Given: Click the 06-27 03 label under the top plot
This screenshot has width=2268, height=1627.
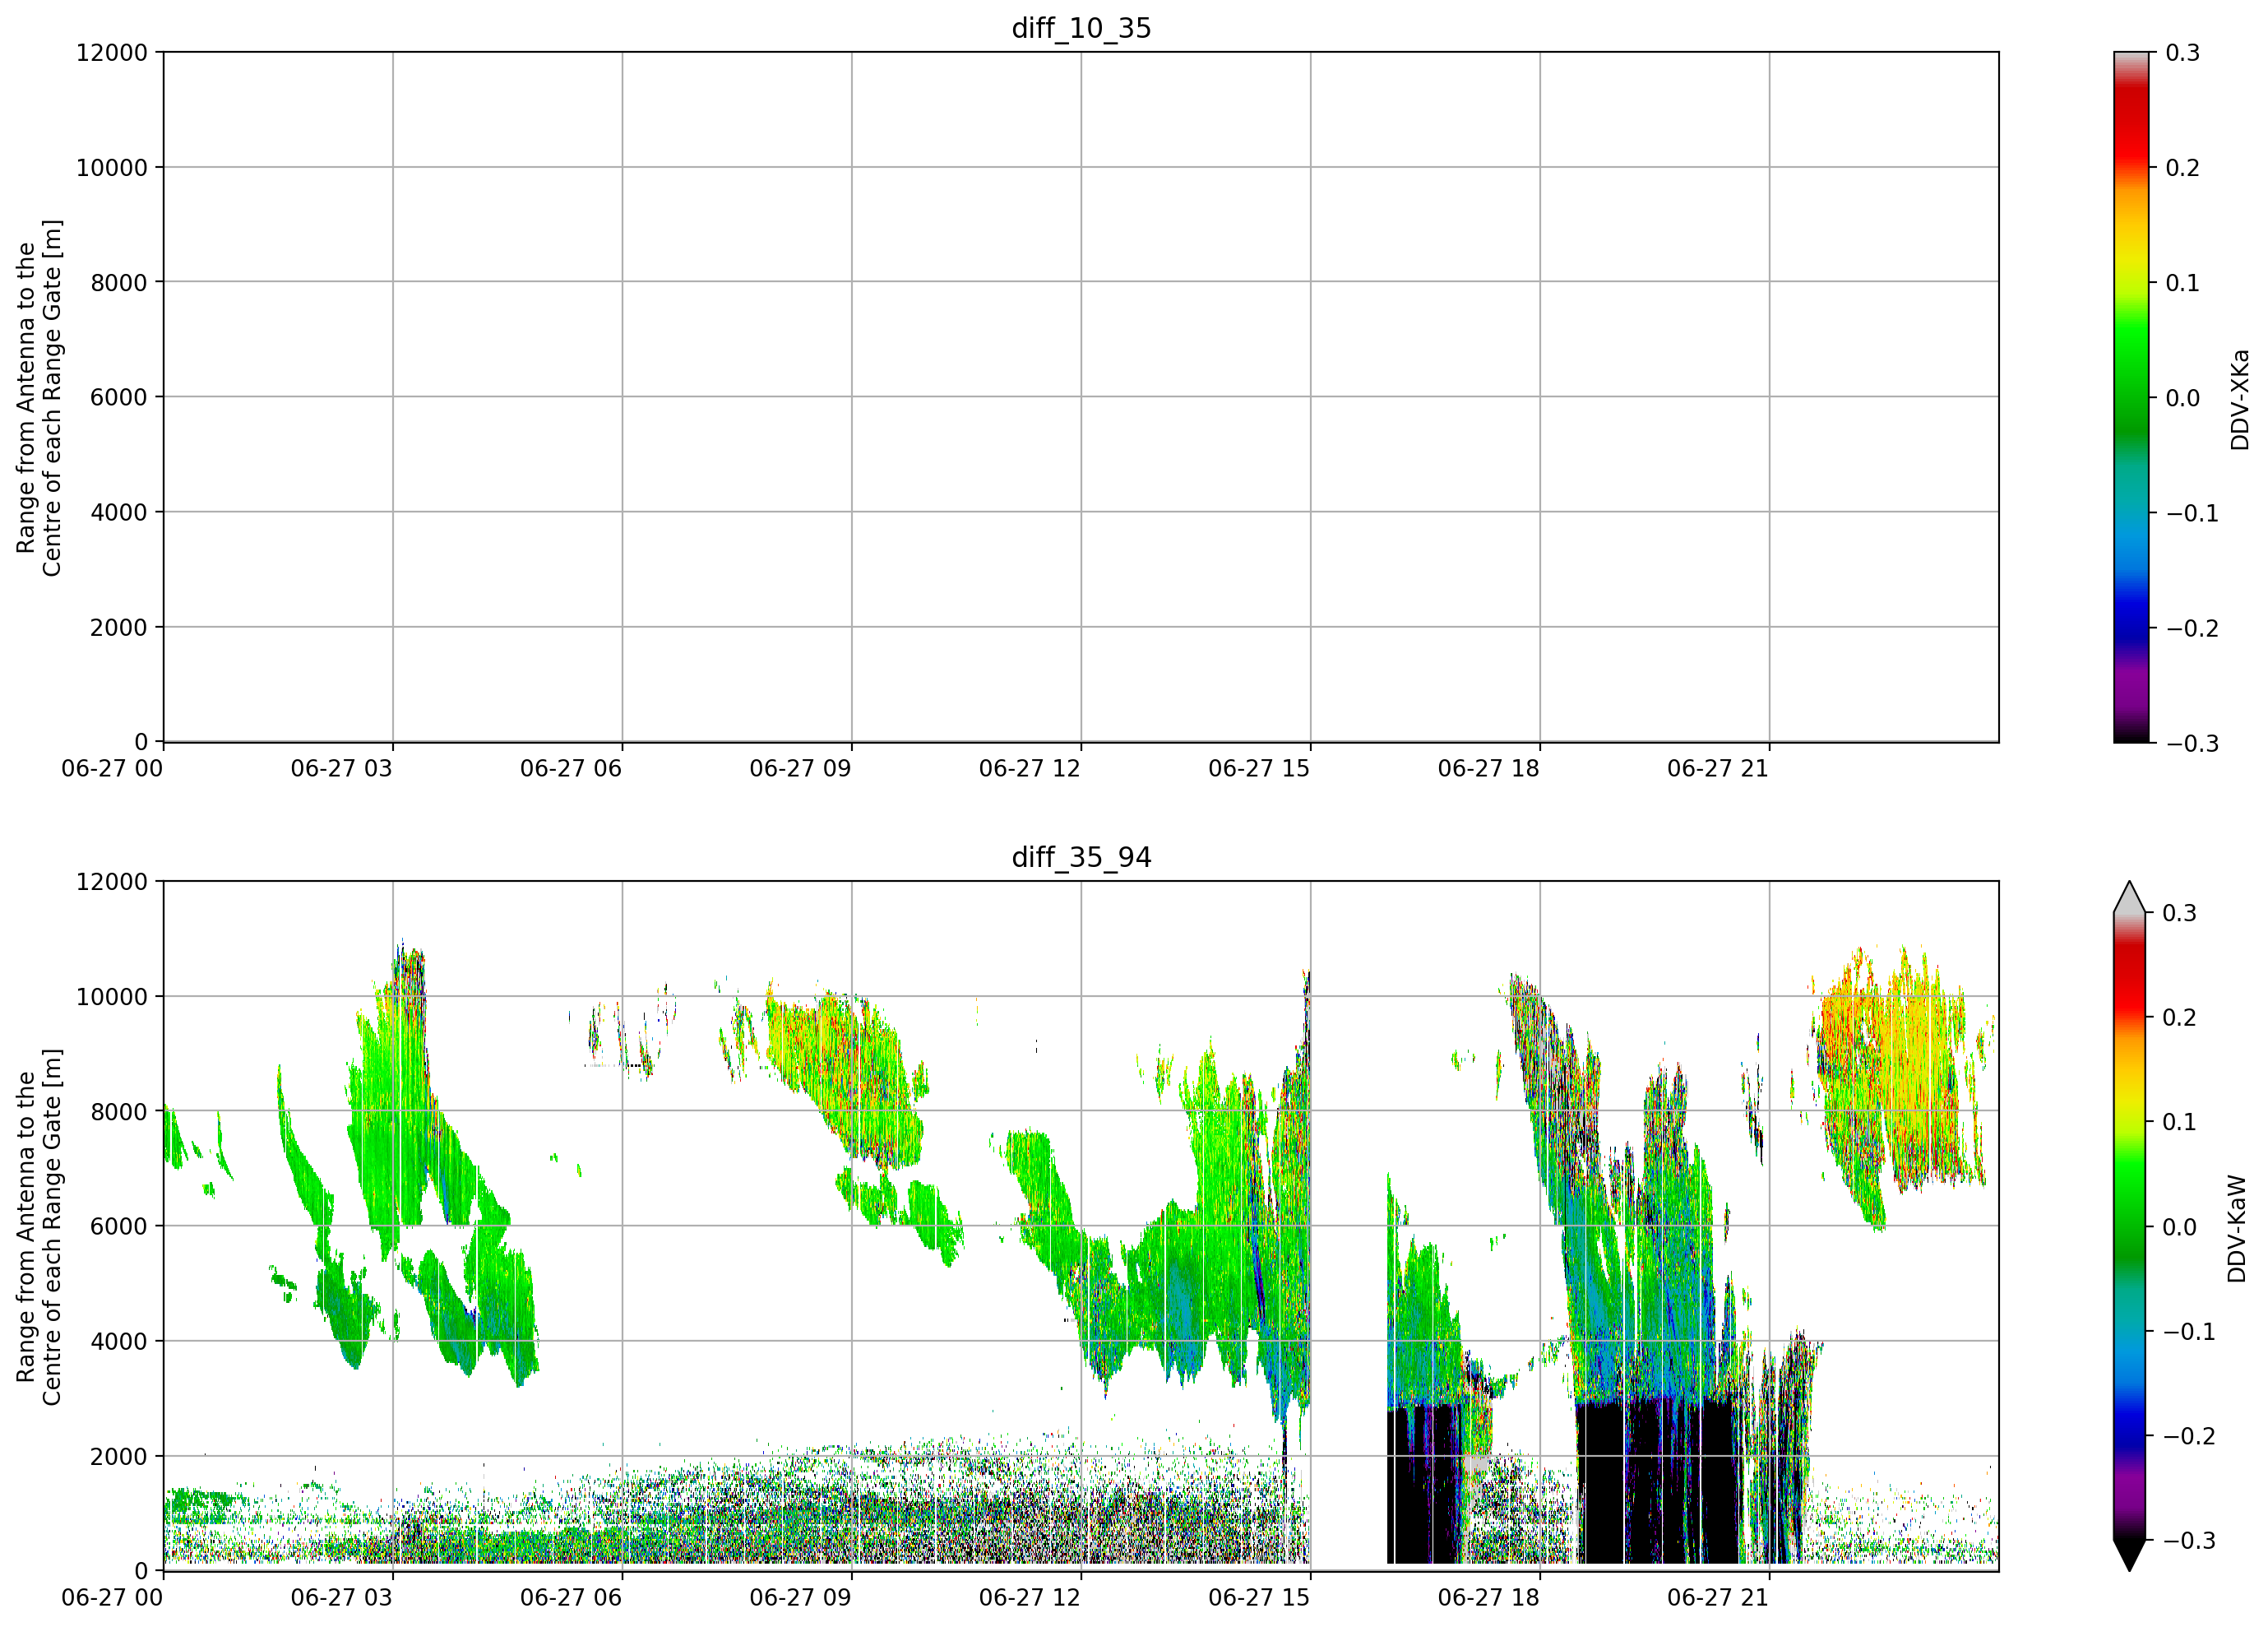Looking at the screenshot, I should click(x=342, y=768).
